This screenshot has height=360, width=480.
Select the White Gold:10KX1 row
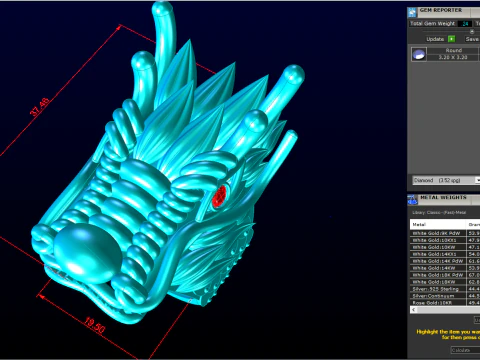[445, 240]
